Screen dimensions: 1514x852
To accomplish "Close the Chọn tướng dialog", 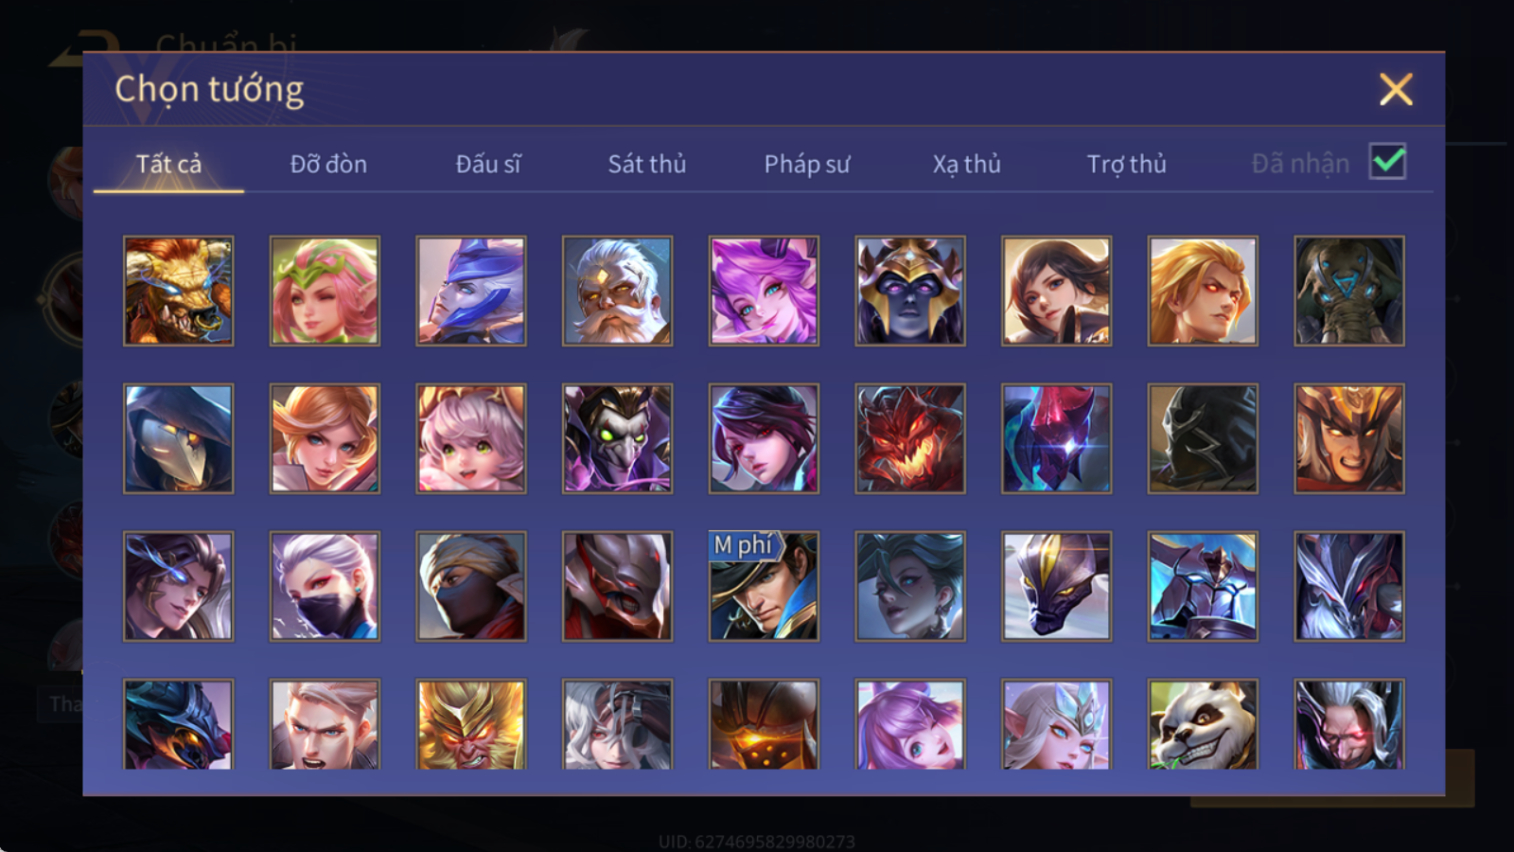I will 1396,90.
